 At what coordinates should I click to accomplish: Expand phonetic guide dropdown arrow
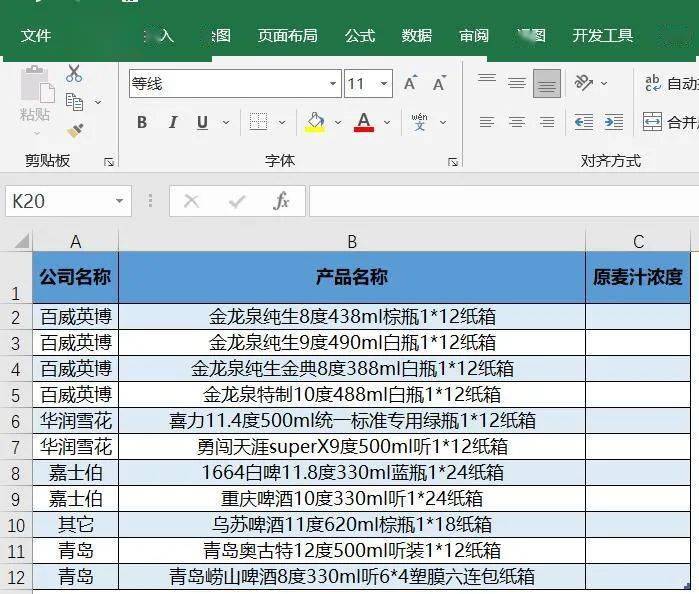(443, 122)
